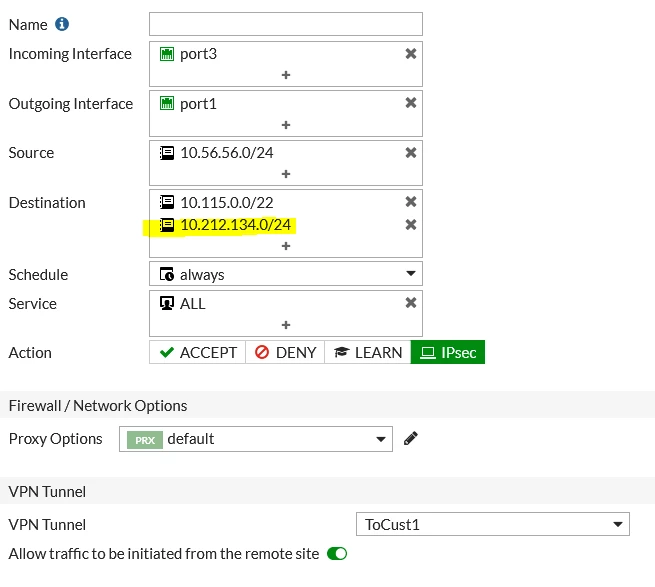
Task: Edit proxy options with pencil icon
Action: click(411, 439)
